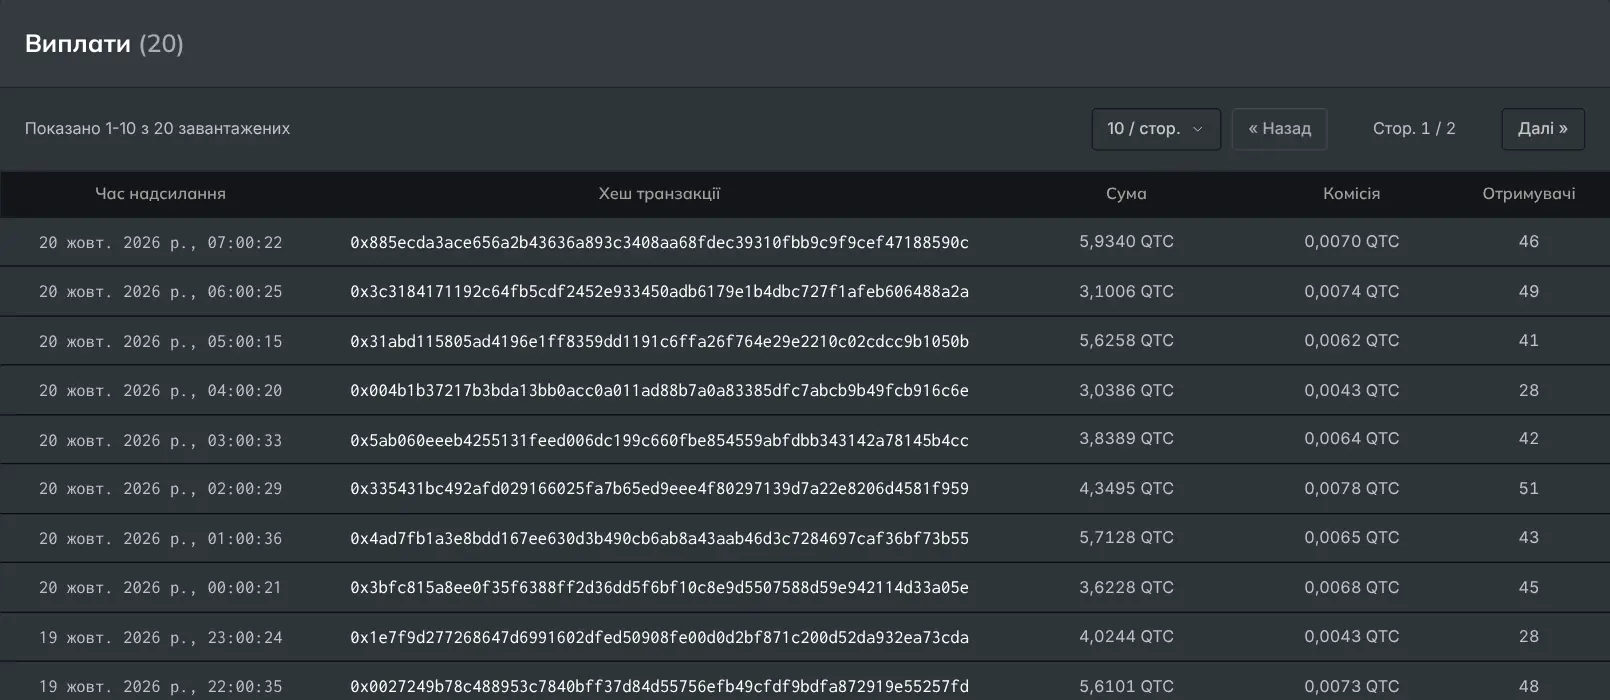Open transaction hash starting 0x3c318417
This screenshot has width=1610, height=700.
(x=659, y=292)
